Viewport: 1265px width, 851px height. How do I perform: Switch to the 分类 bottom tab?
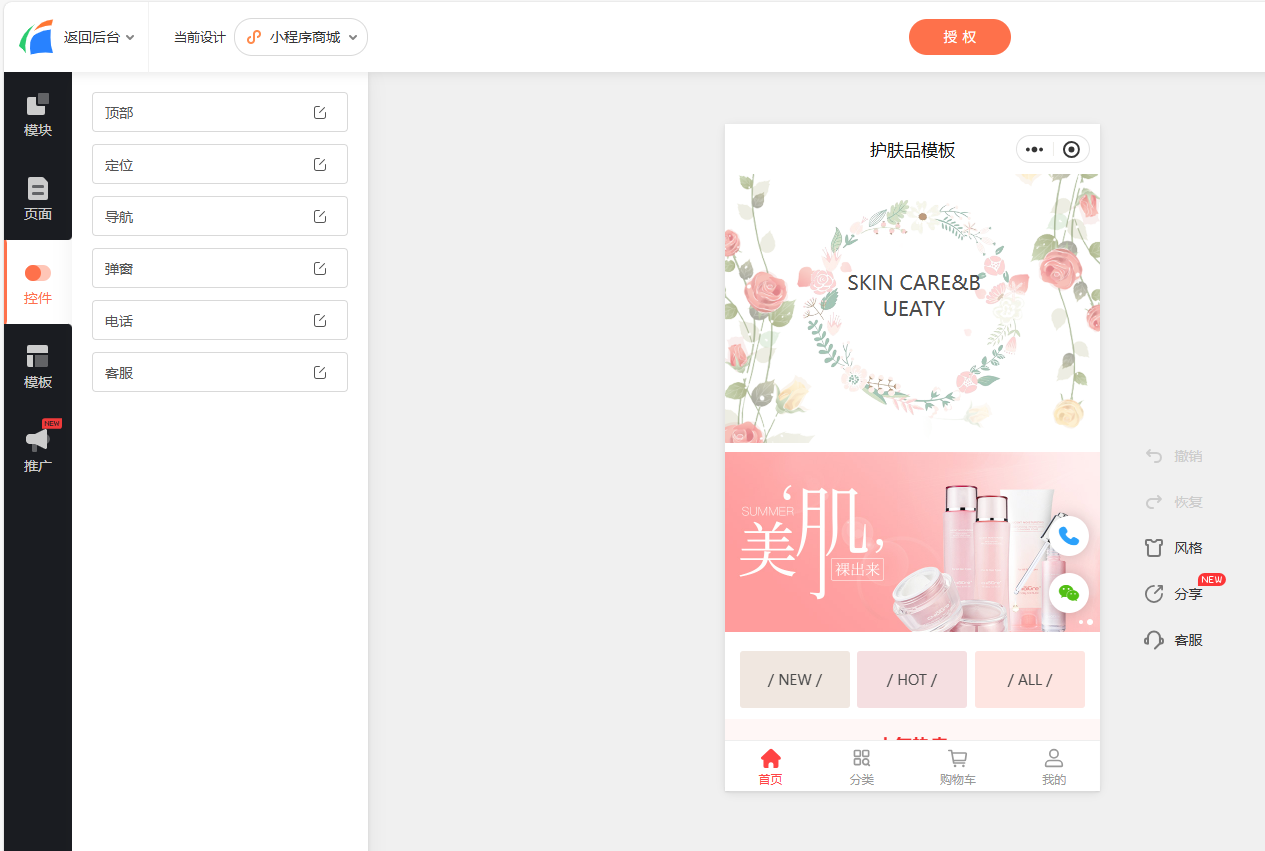pos(862,767)
